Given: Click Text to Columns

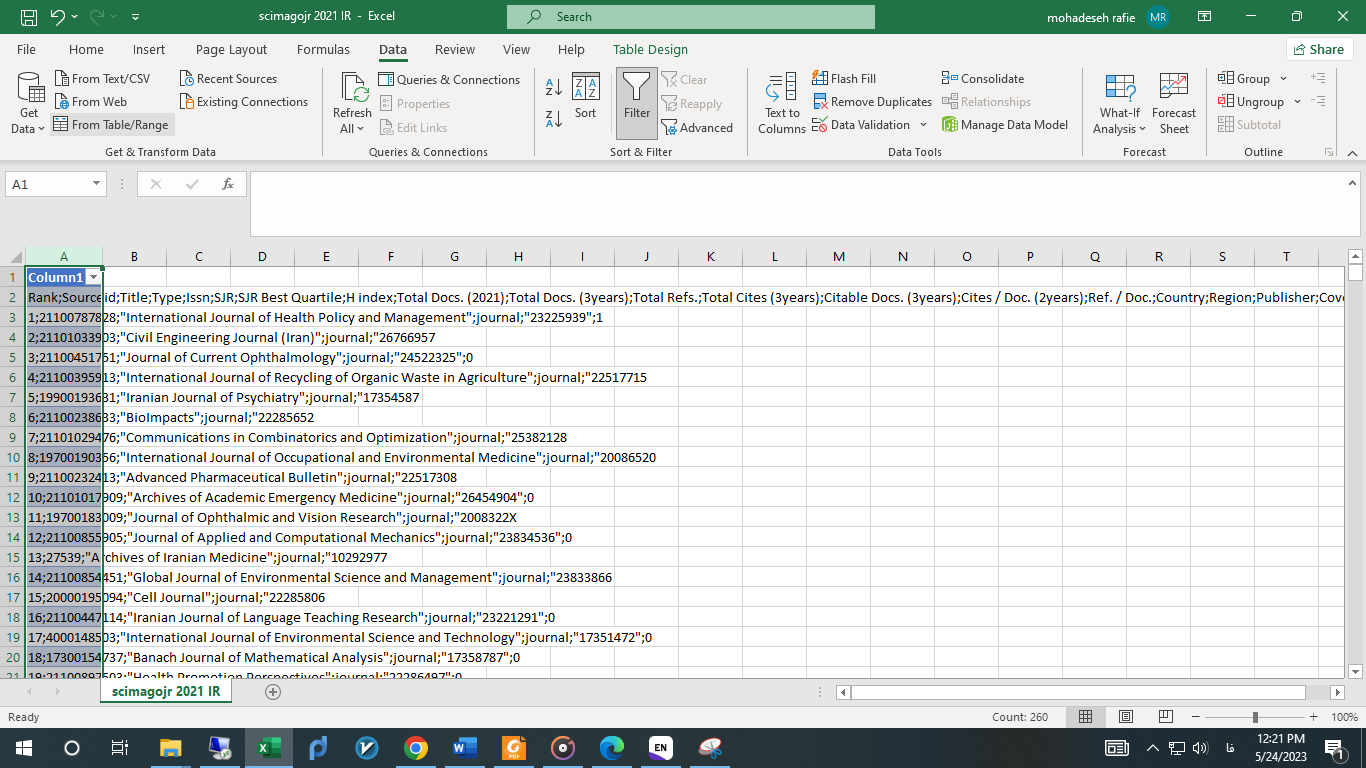Looking at the screenshot, I should pyautogui.click(x=781, y=103).
